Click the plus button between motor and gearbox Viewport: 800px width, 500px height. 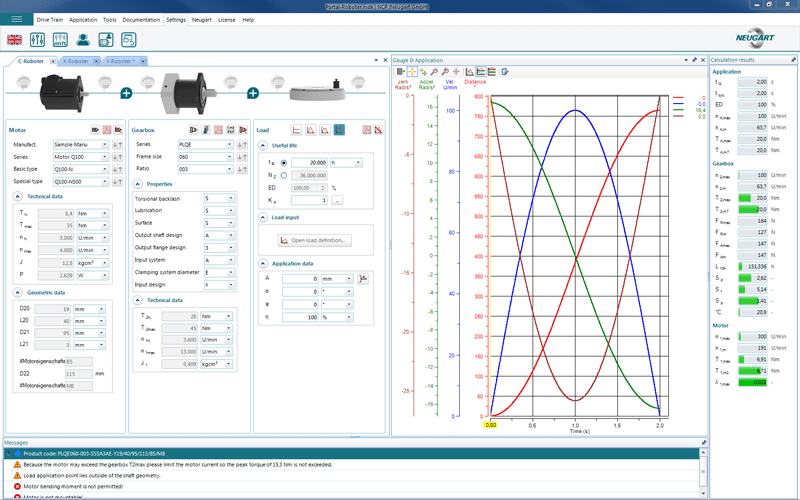(127, 93)
